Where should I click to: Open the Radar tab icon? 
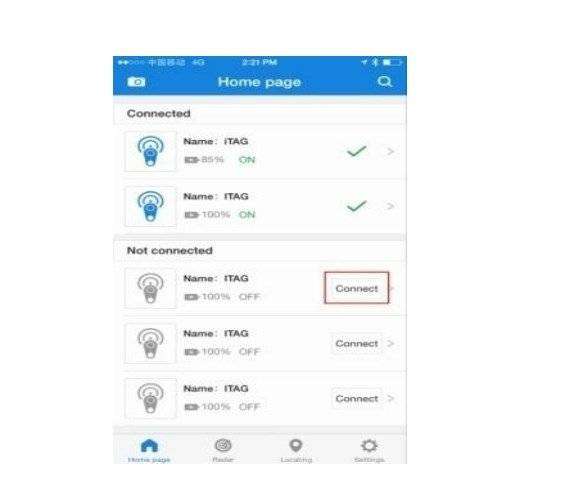click(223, 445)
